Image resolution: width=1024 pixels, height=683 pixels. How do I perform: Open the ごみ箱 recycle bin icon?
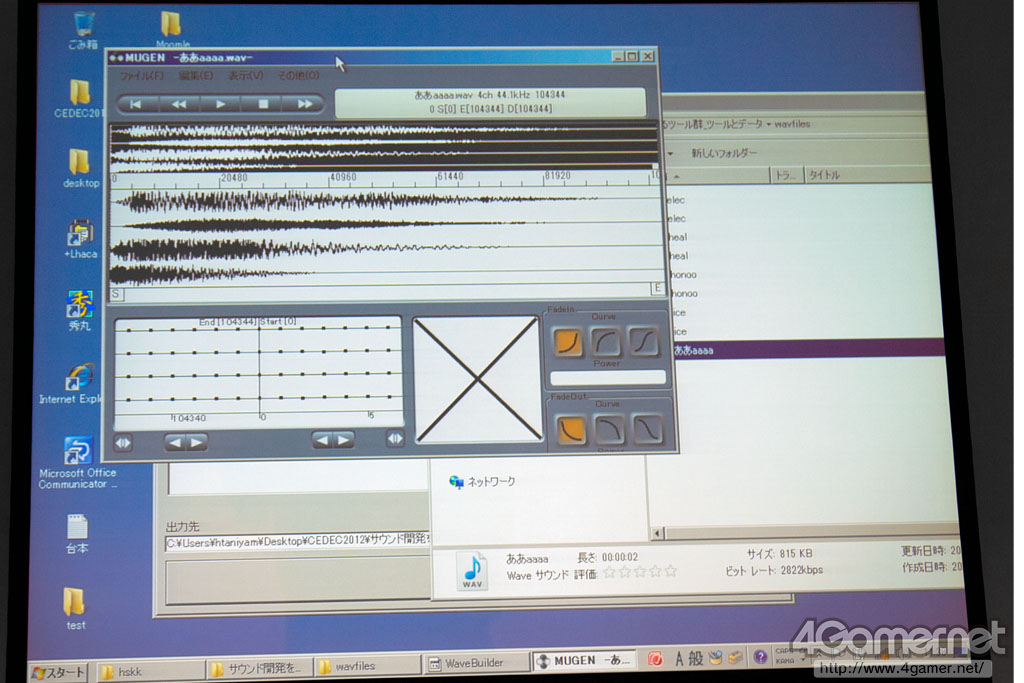click(x=84, y=30)
